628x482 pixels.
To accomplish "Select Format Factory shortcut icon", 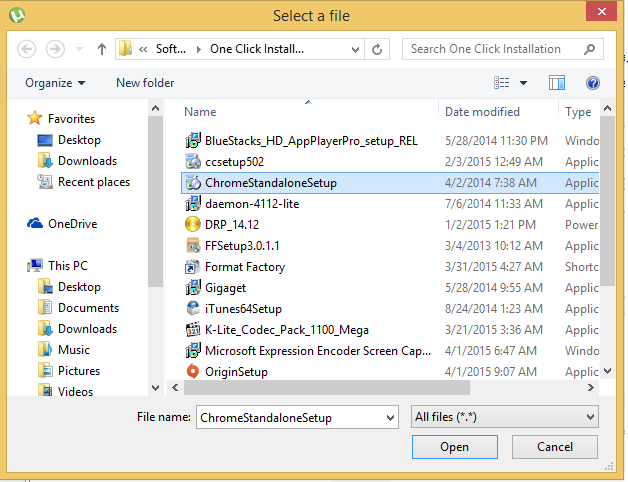I will pyautogui.click(x=193, y=267).
